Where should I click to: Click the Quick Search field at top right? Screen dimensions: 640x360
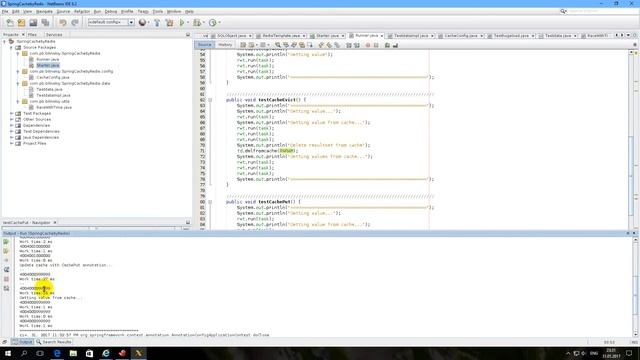(x=599, y=11)
